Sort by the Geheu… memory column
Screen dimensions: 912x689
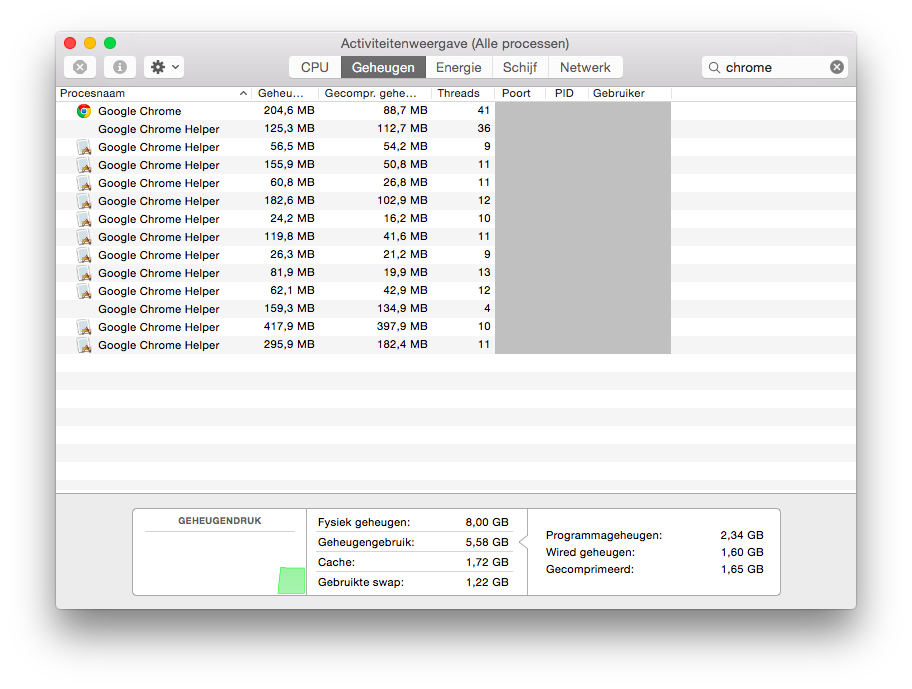coord(285,94)
